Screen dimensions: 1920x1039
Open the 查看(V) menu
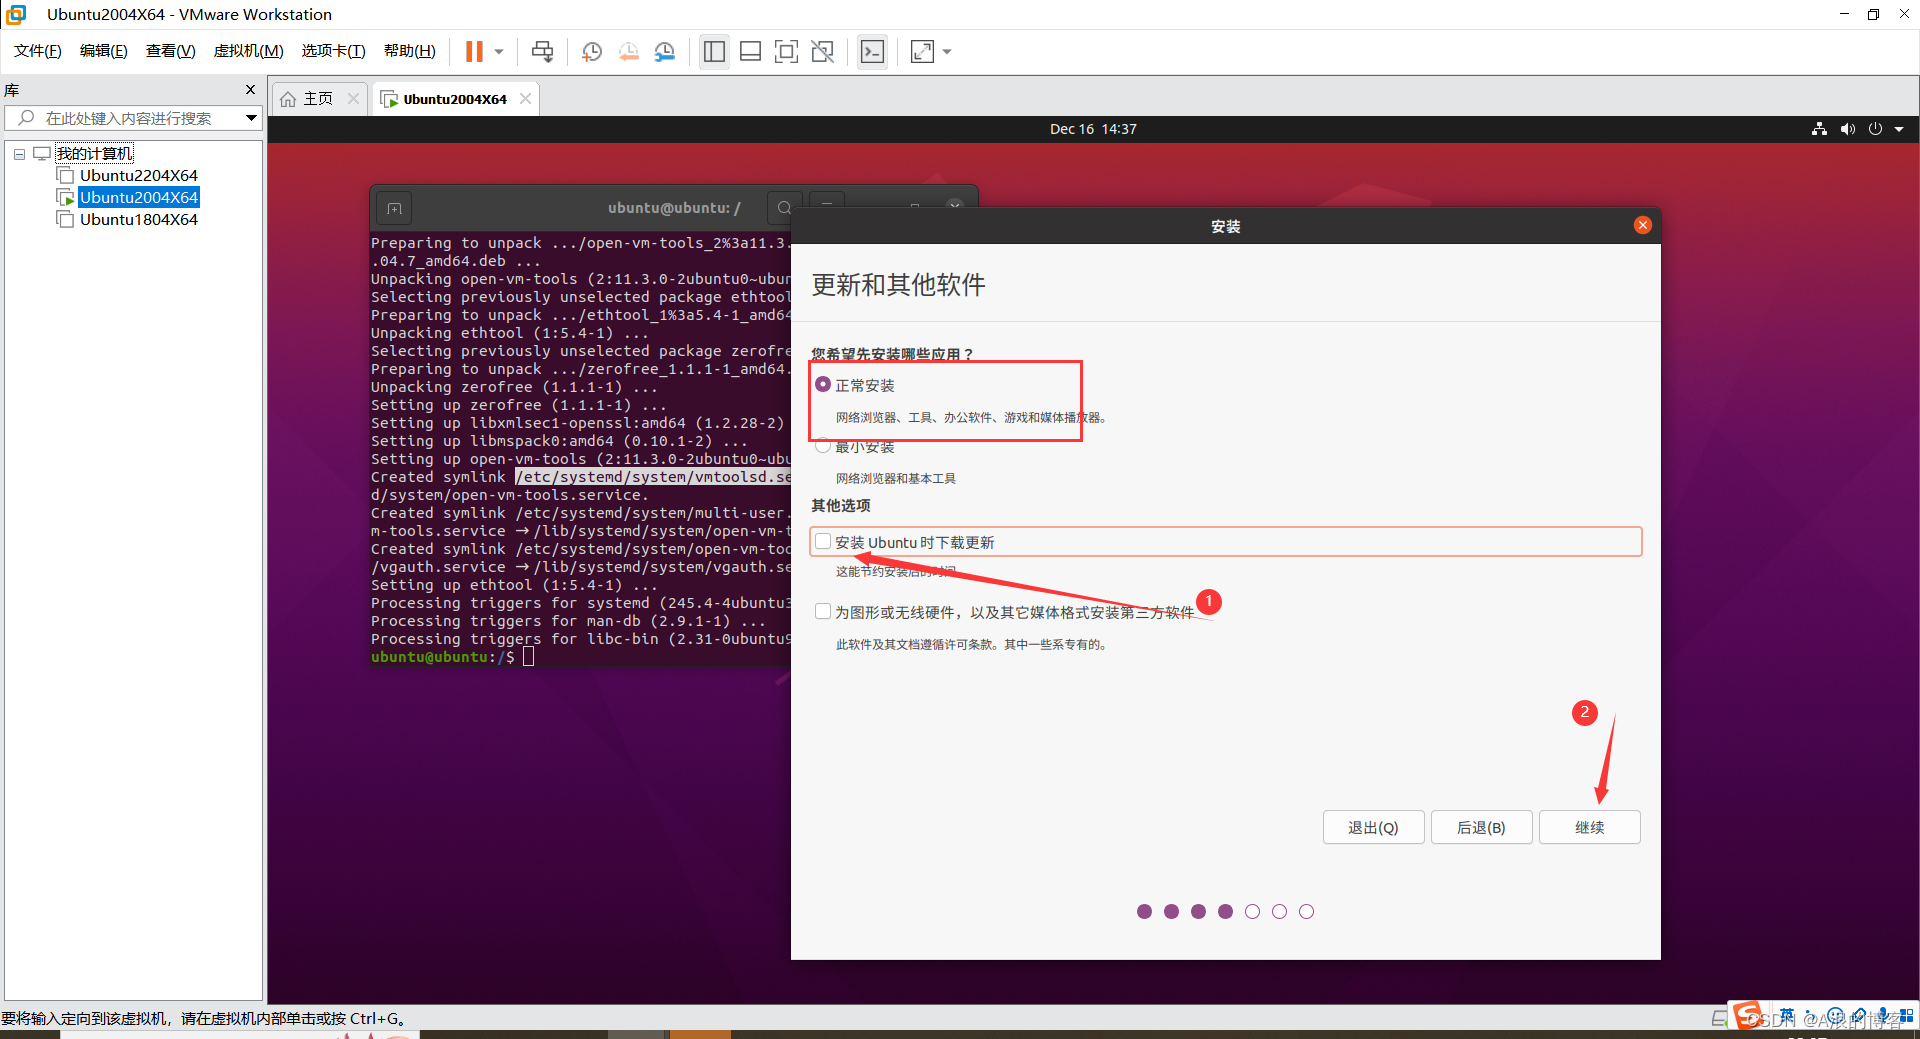coord(170,51)
